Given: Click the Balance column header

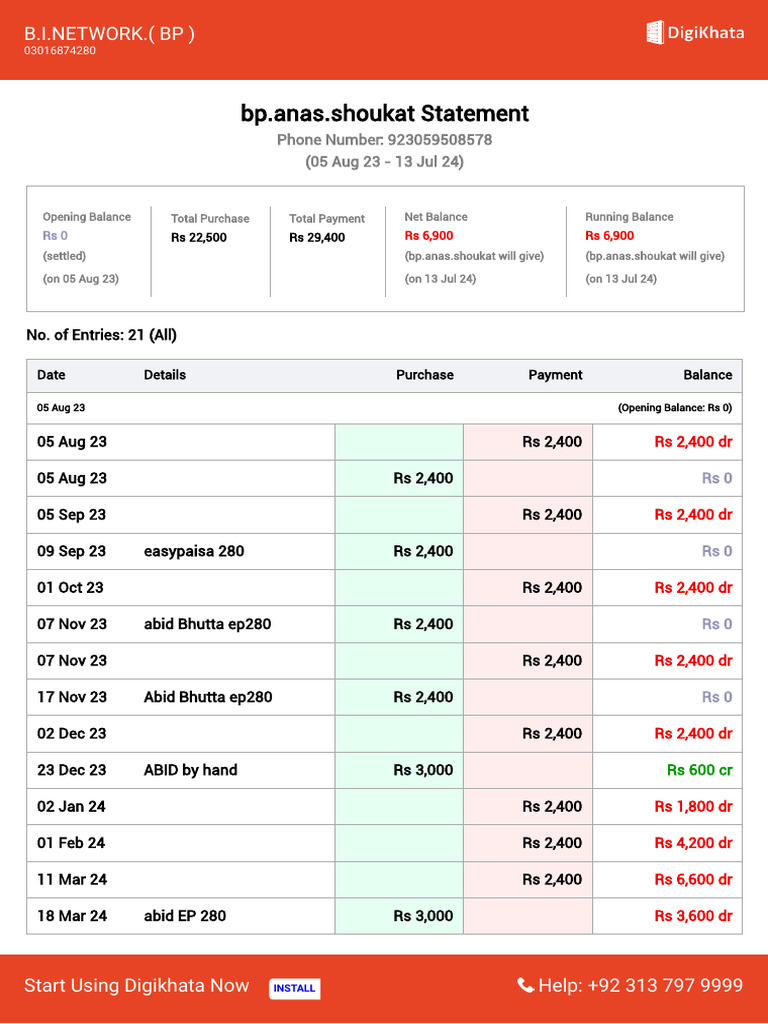Looking at the screenshot, I should tap(707, 375).
